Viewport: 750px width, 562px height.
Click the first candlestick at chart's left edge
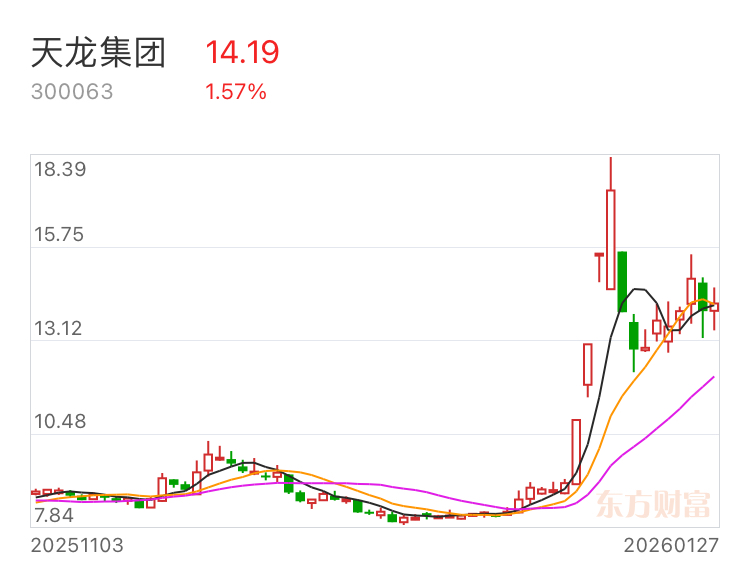point(36,492)
